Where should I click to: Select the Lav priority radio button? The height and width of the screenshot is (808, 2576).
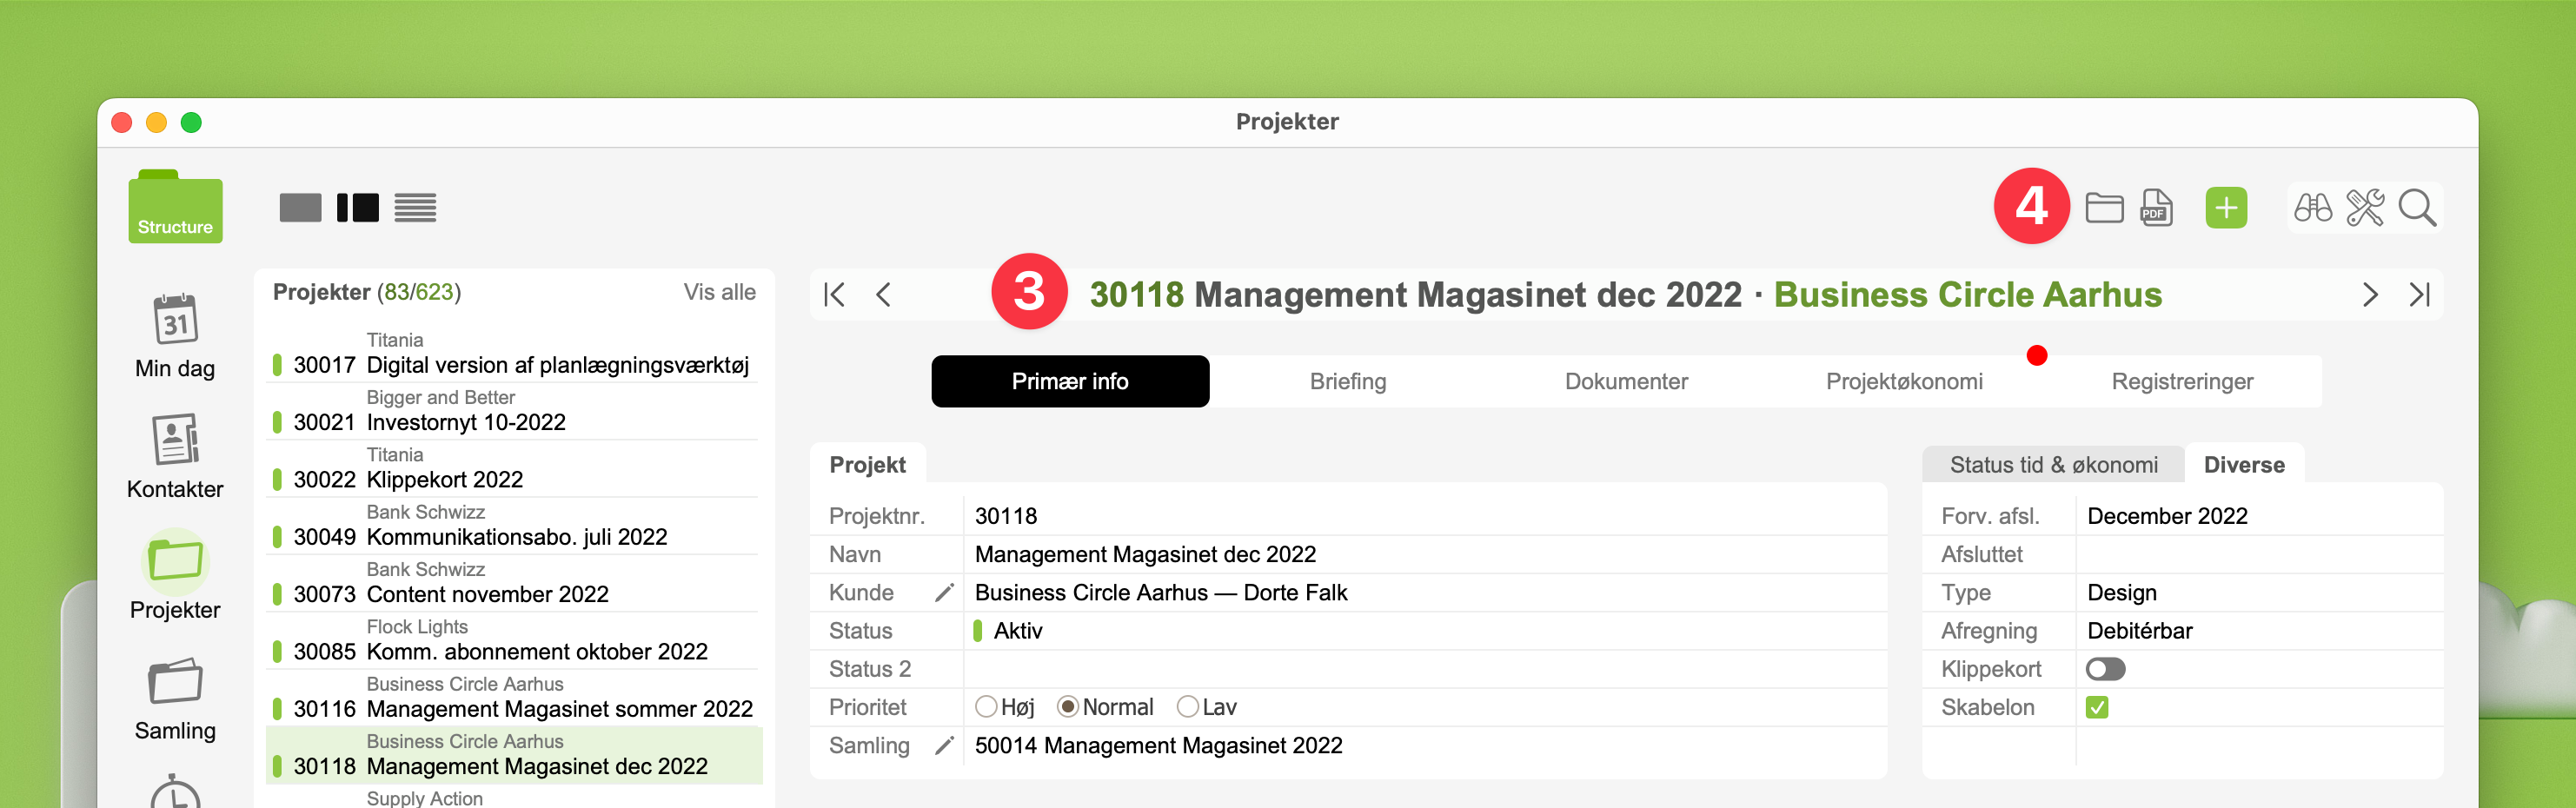point(1187,707)
